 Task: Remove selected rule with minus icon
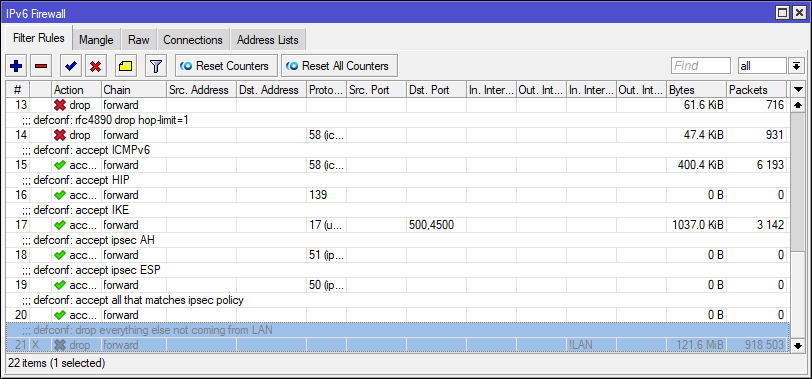(x=41, y=66)
